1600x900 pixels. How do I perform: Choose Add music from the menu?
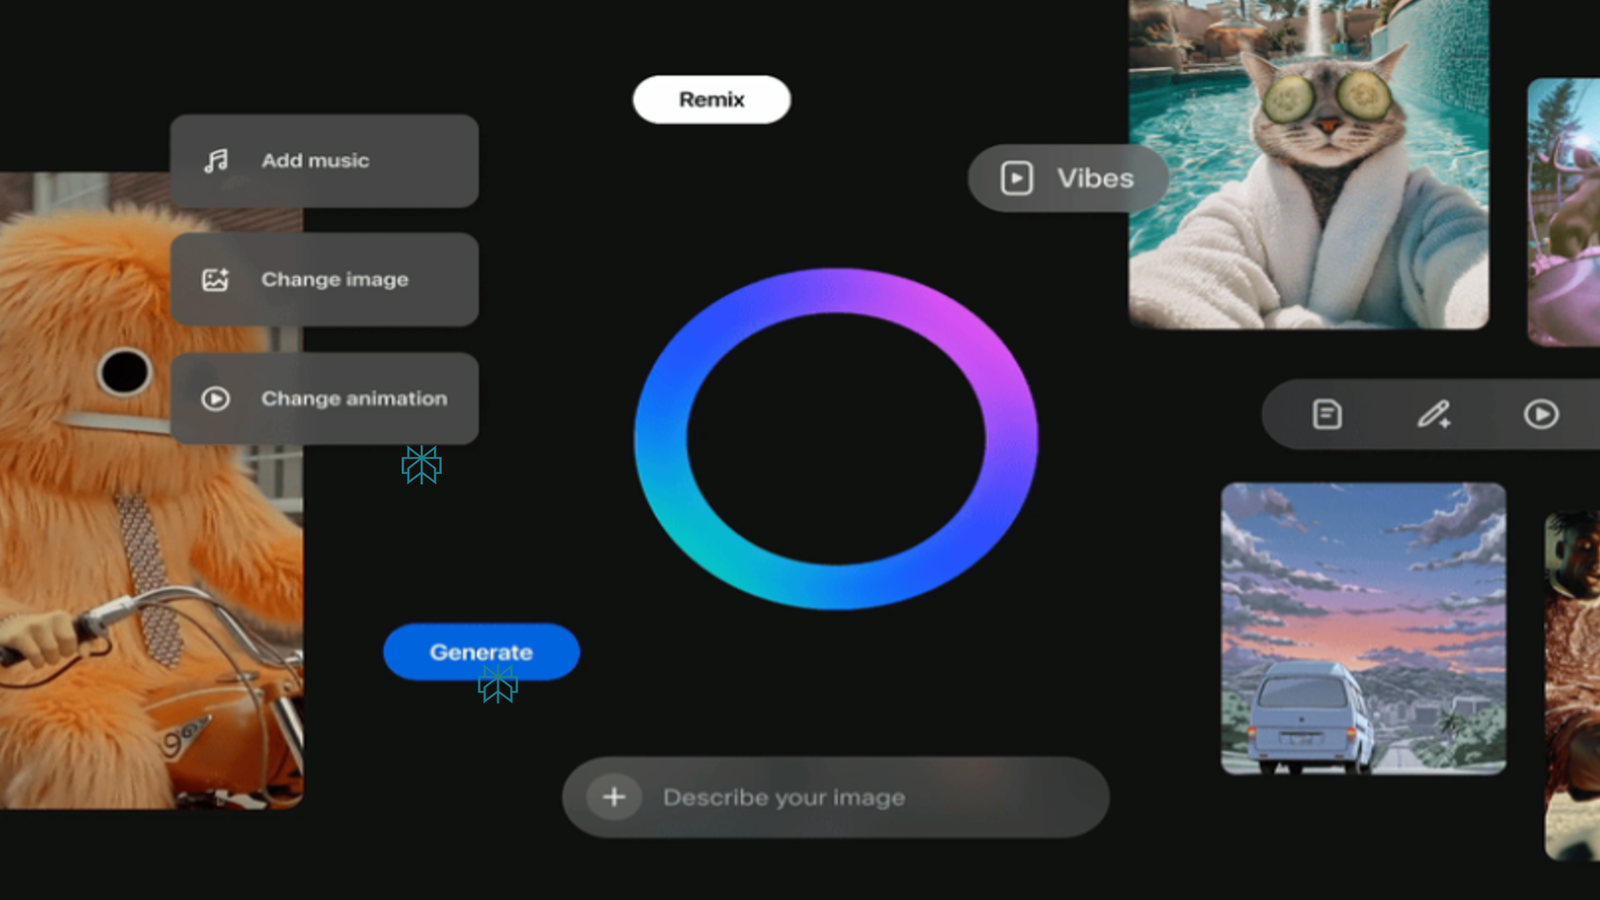[324, 161]
